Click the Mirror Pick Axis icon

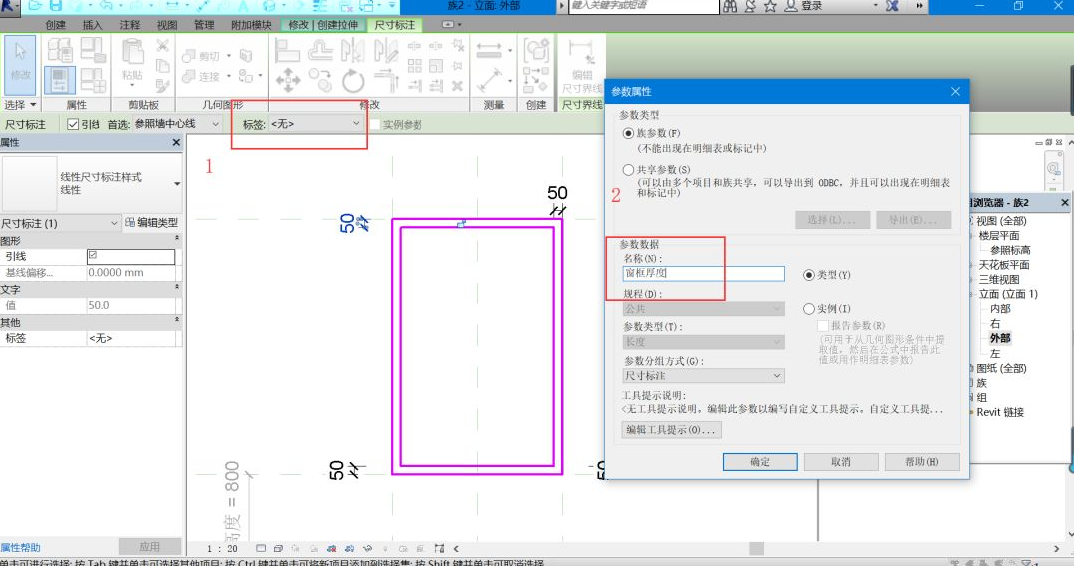353,50
